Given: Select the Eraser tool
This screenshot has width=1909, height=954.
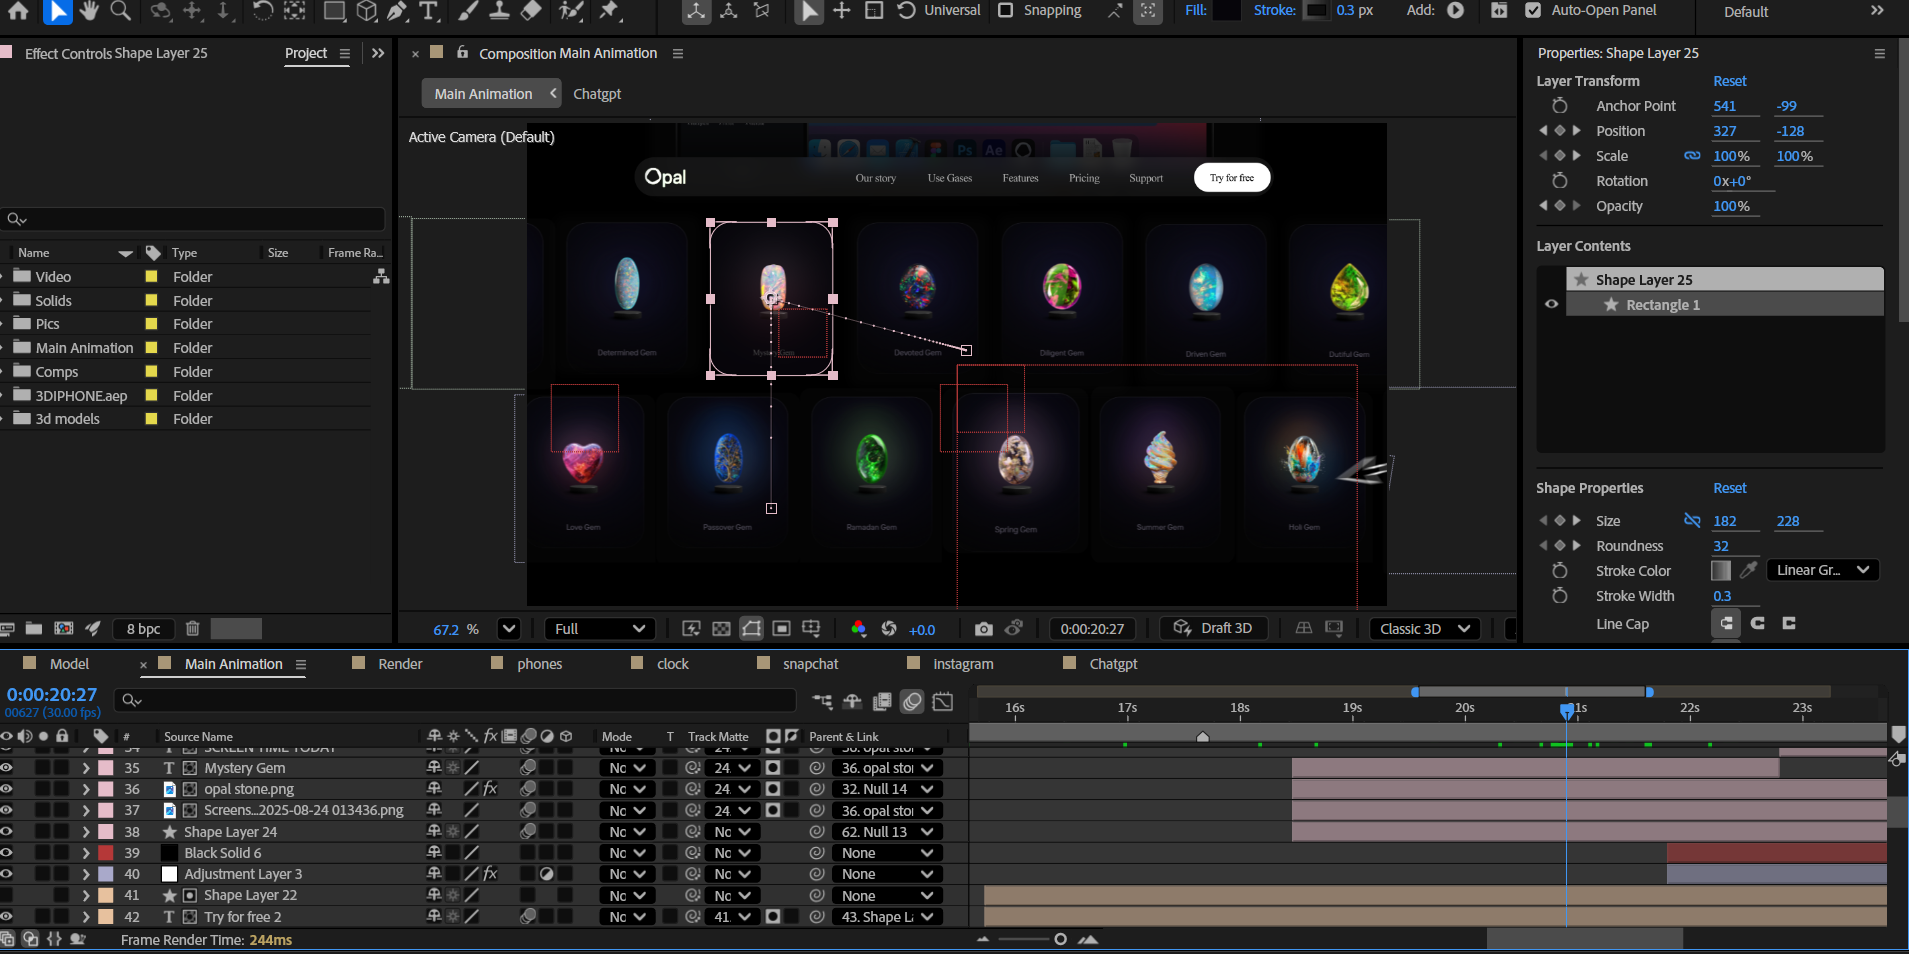Looking at the screenshot, I should [532, 11].
